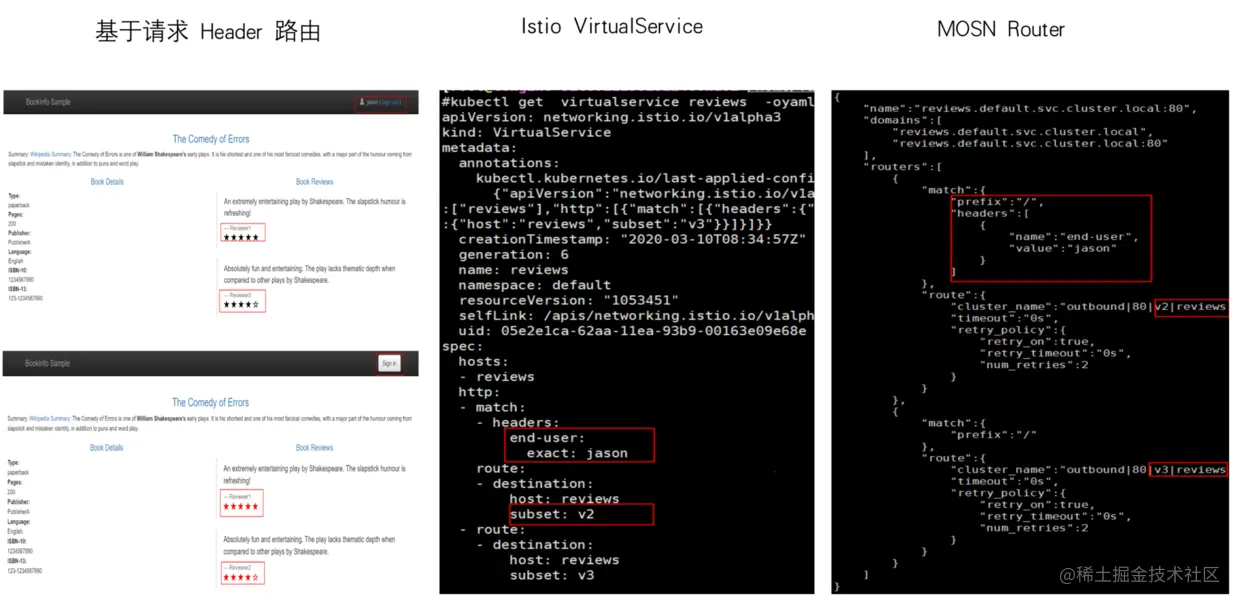Click the 'spec:' line in the YAML

click(462, 346)
